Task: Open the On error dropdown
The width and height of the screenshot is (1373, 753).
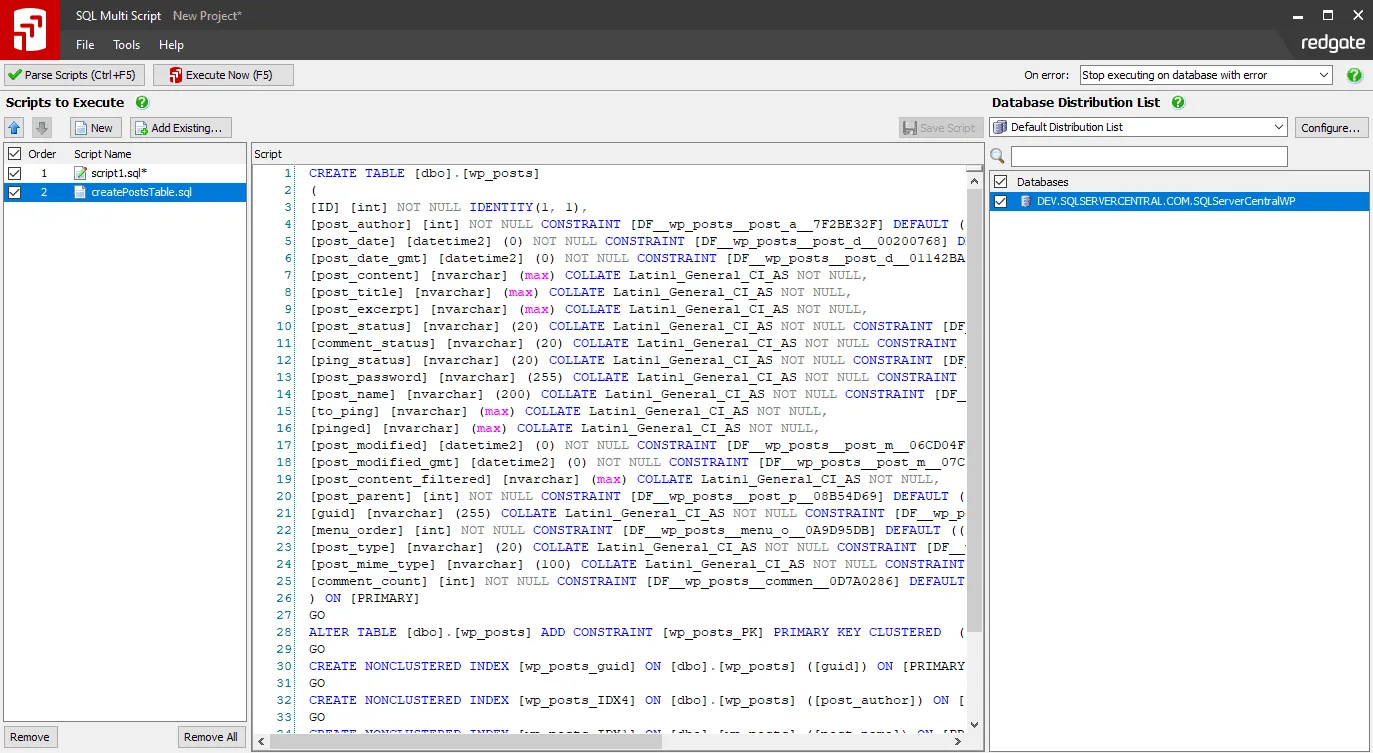Action: click(x=1322, y=74)
